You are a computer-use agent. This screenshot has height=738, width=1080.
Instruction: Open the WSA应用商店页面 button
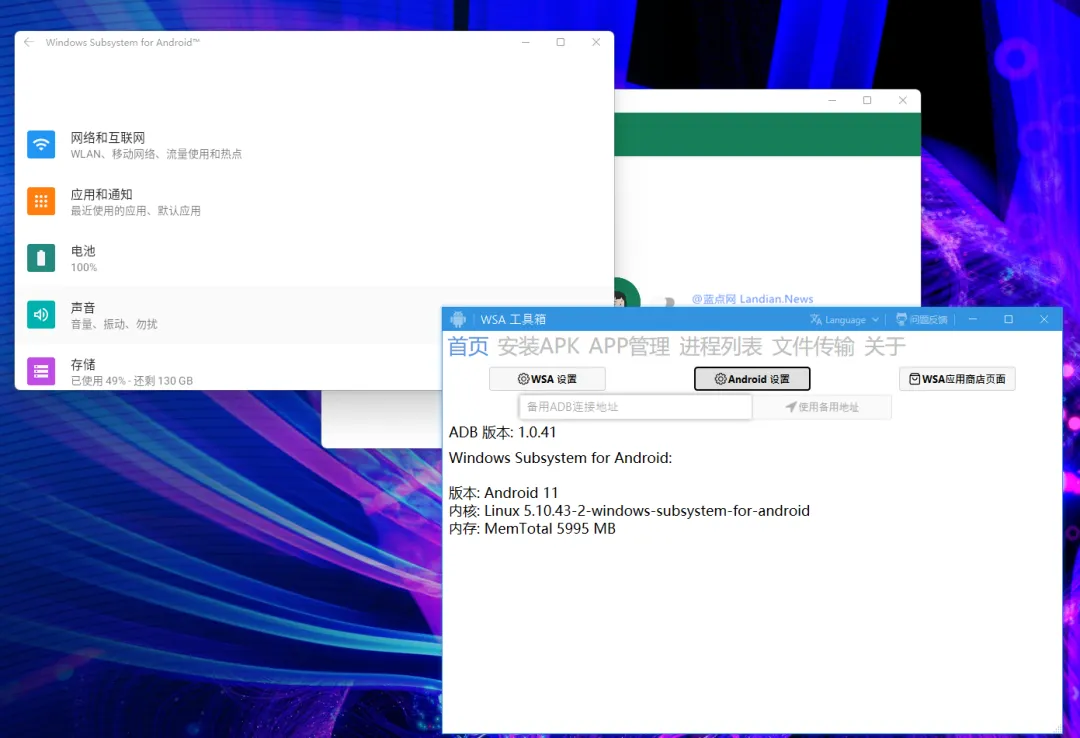point(957,379)
